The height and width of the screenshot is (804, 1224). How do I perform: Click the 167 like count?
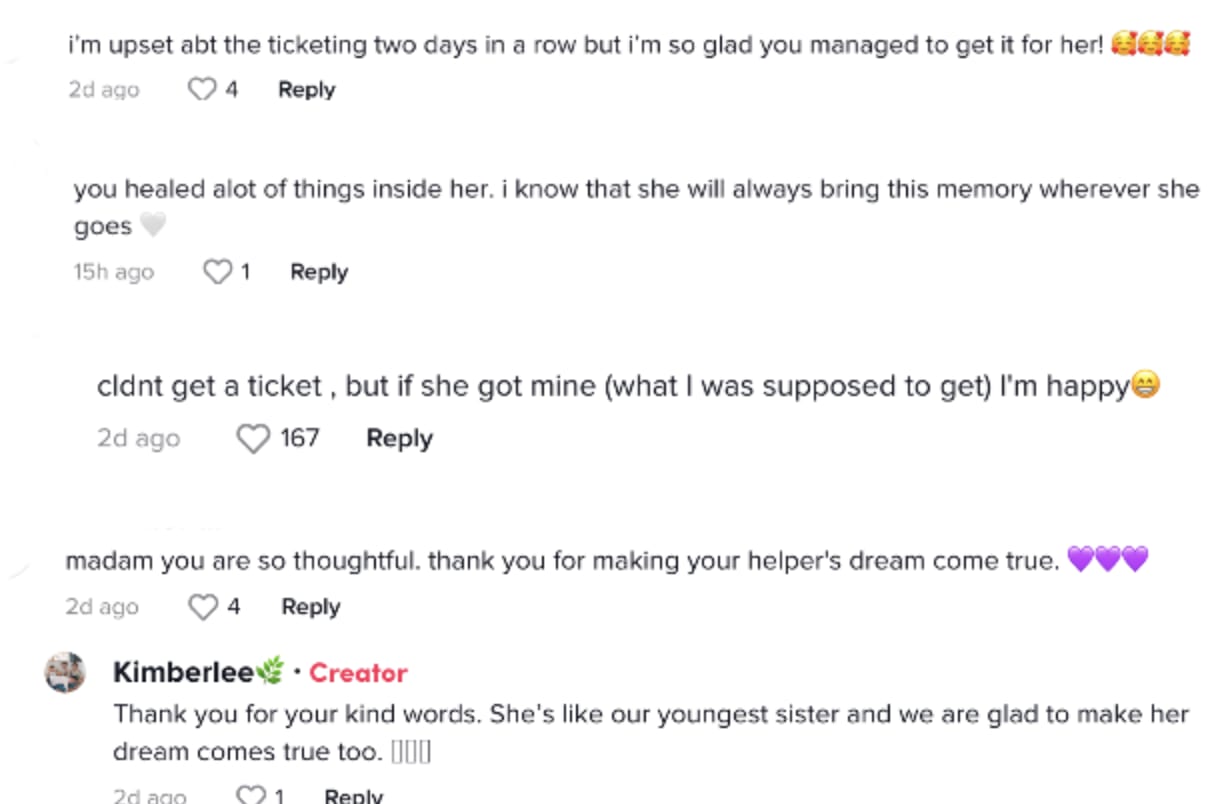tap(299, 438)
